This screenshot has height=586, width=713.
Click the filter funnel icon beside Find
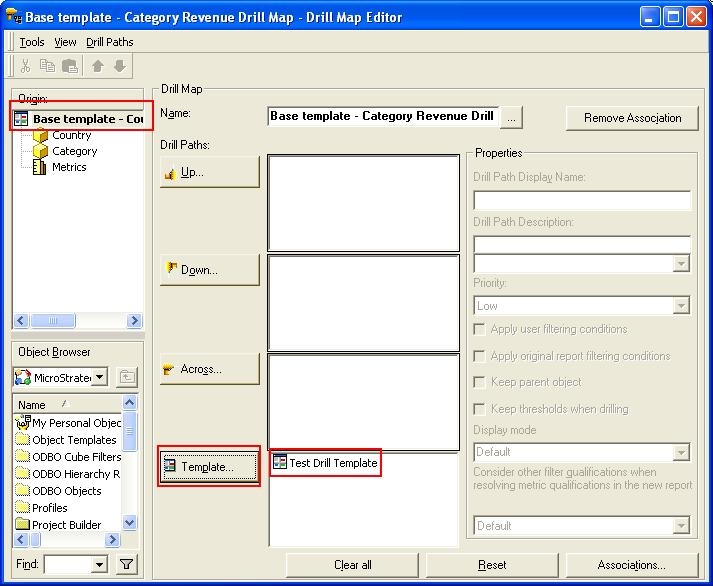[x=126, y=565]
